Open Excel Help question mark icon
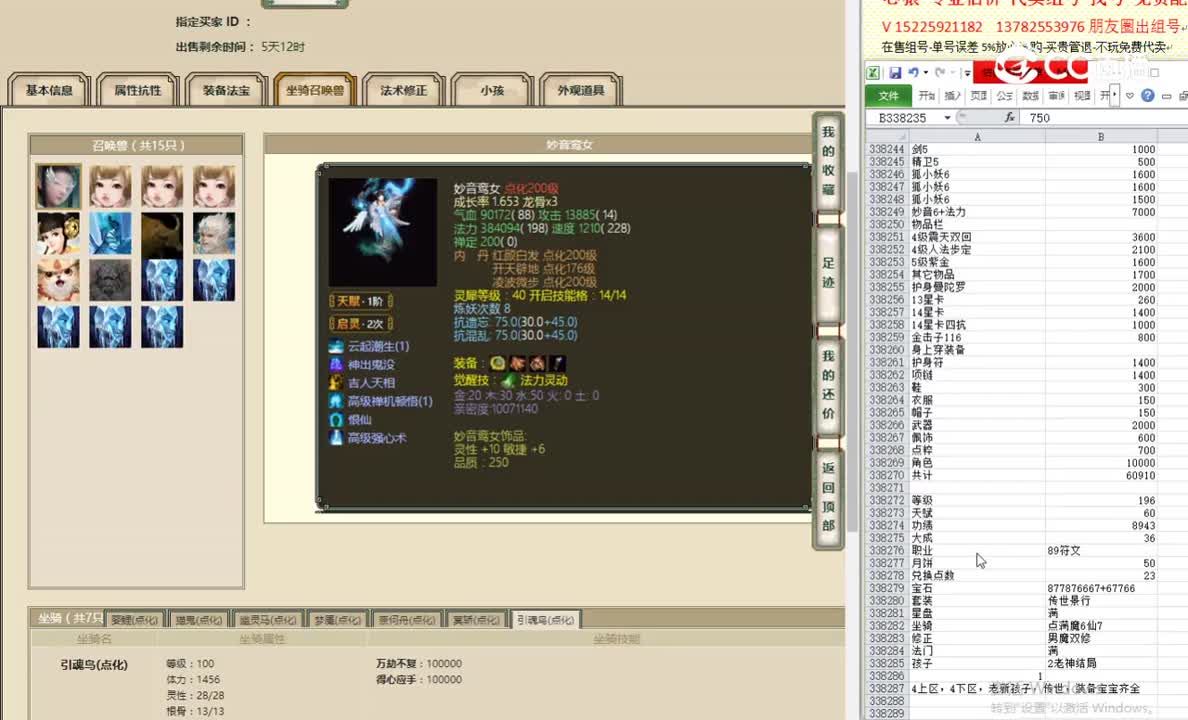 [1148, 95]
